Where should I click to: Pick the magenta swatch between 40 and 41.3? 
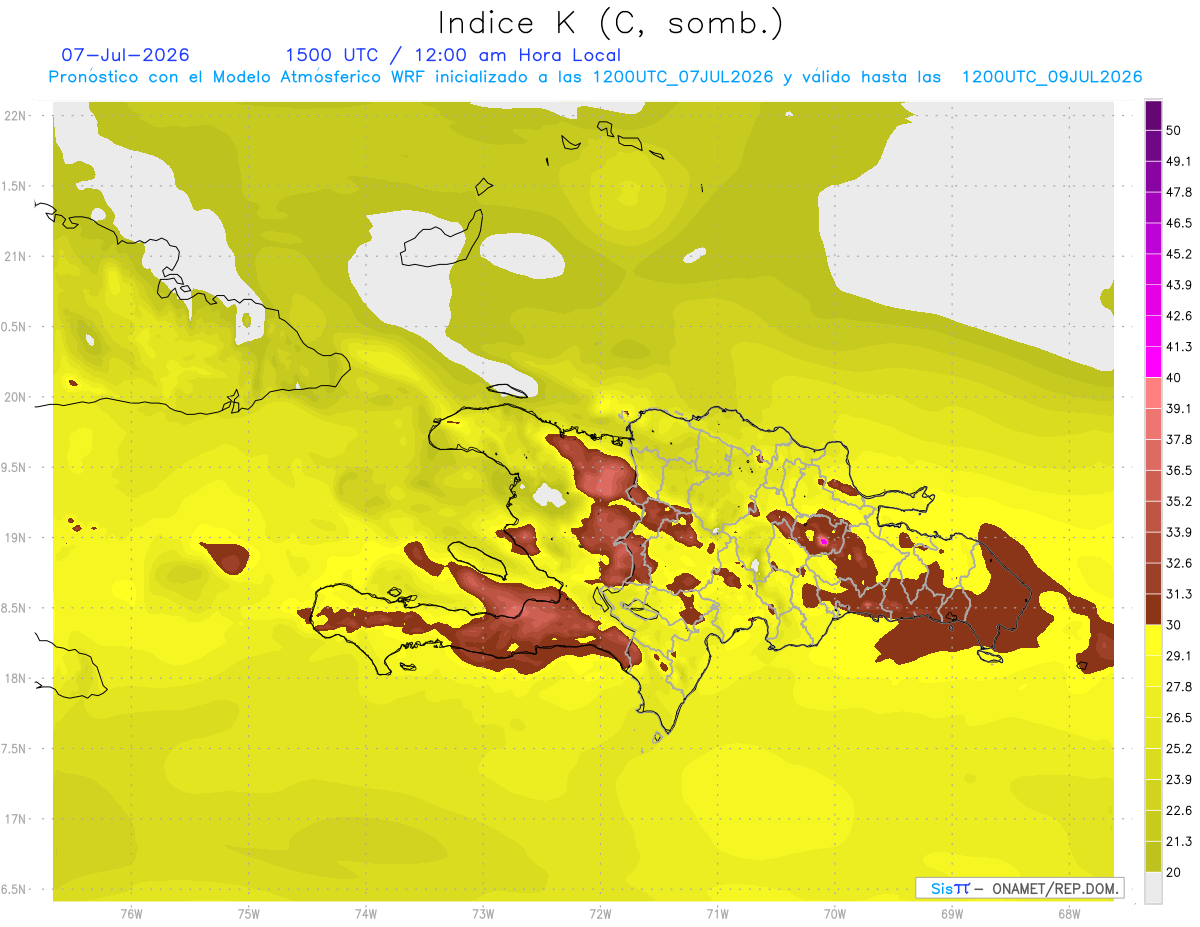tap(1153, 362)
